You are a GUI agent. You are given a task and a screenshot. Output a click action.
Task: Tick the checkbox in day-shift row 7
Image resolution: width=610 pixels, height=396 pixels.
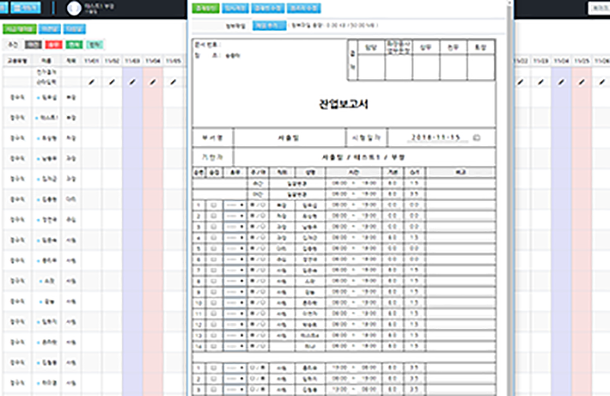pyautogui.click(x=214, y=270)
